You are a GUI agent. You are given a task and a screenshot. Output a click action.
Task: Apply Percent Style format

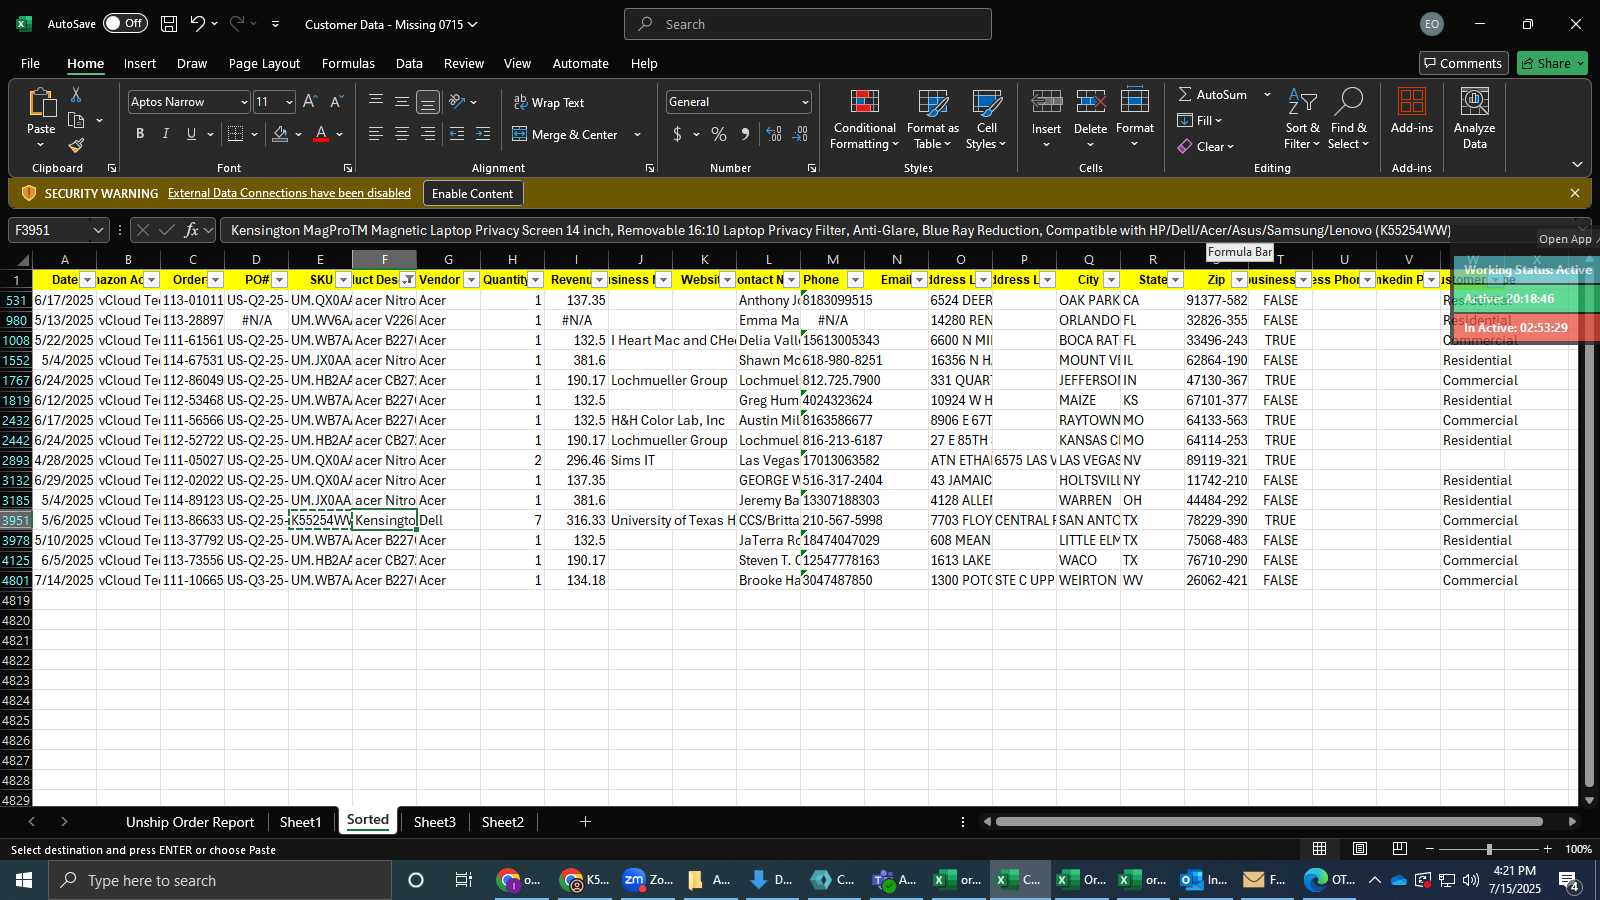[719, 134]
